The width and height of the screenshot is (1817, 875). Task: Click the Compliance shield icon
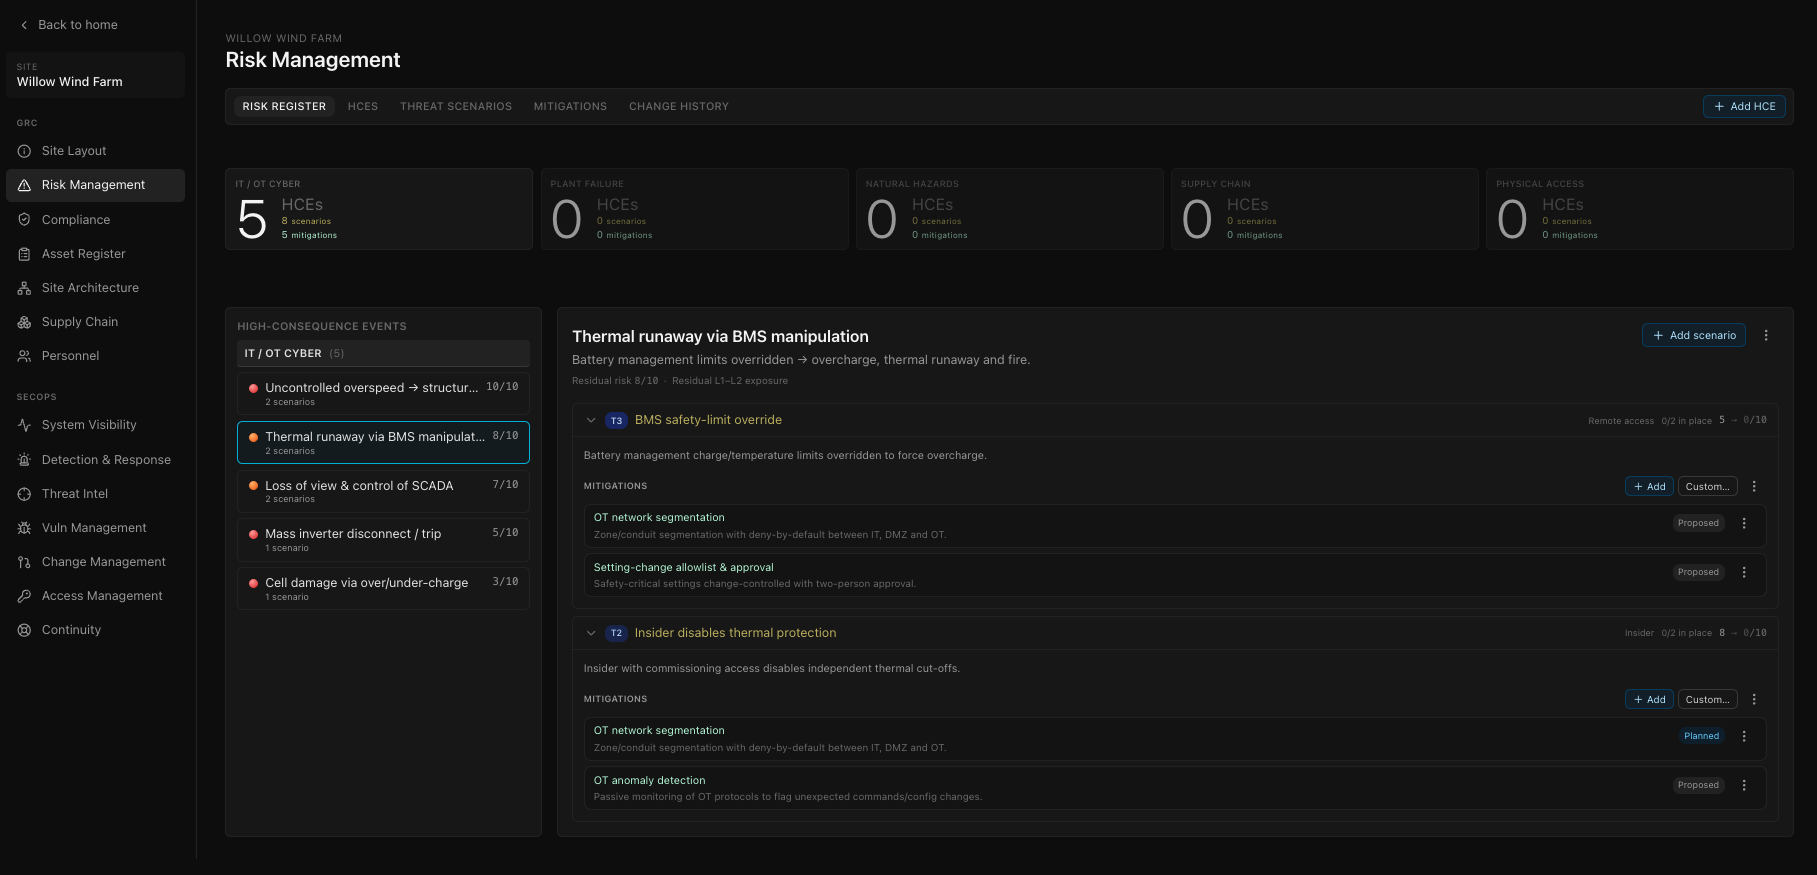(24, 220)
